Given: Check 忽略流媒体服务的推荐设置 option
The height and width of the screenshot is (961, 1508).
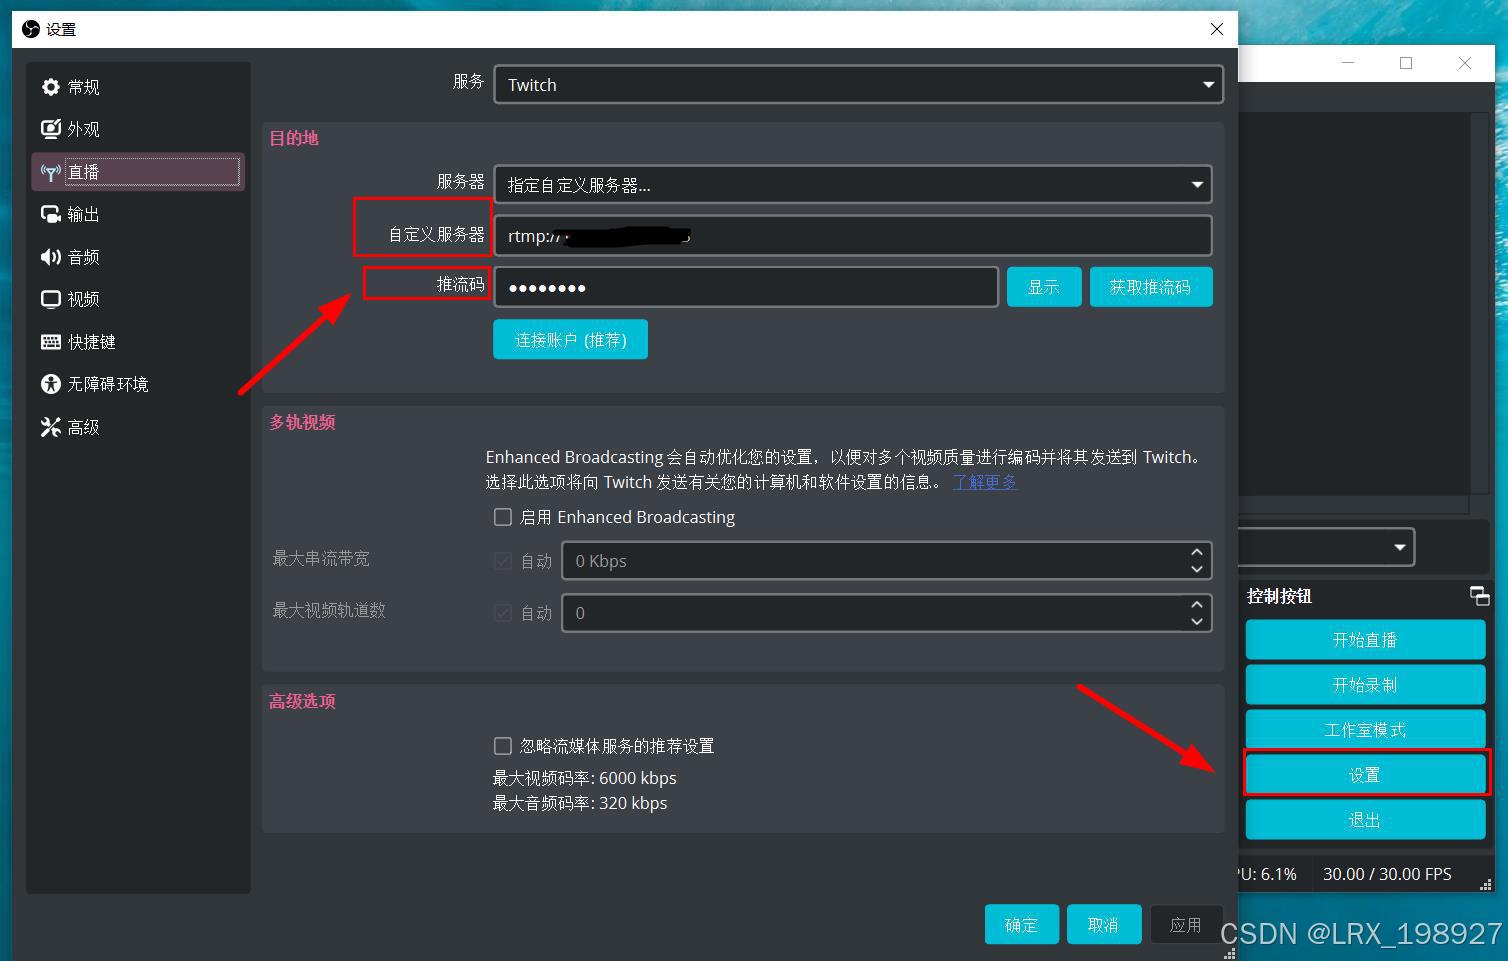Looking at the screenshot, I should coord(503,746).
